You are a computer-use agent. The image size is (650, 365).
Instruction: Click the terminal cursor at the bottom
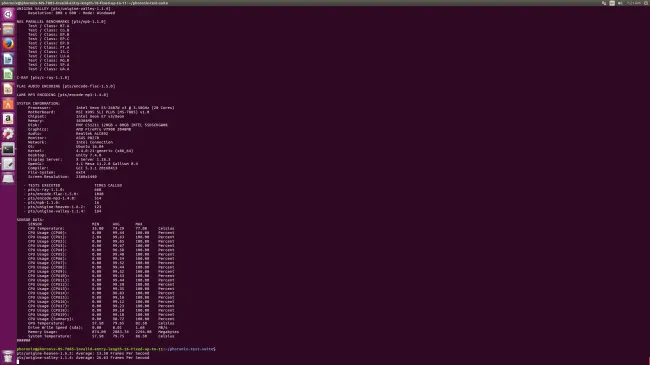(18, 362)
